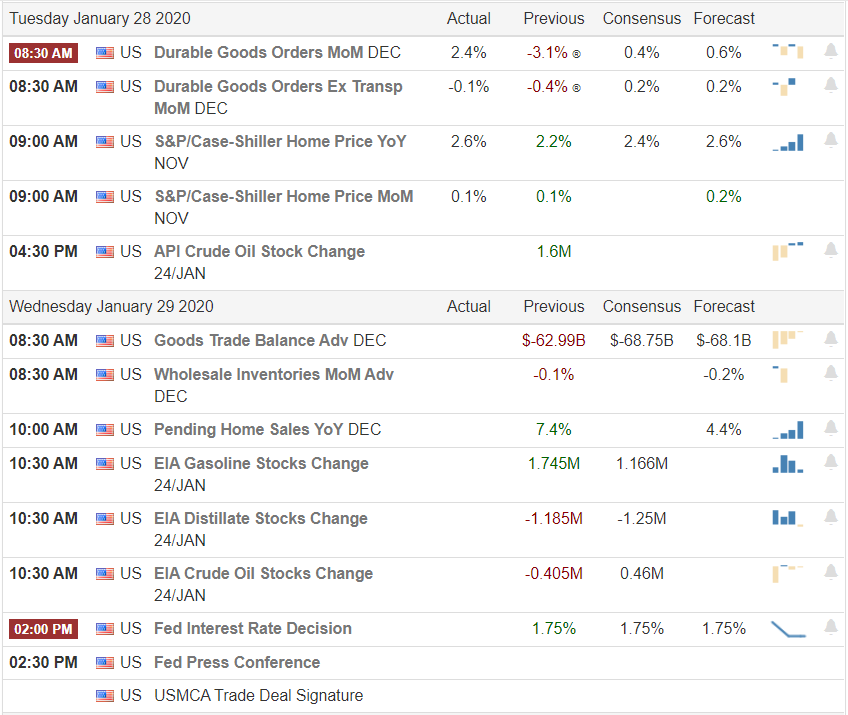Click the US country label for Pending Home Sales
Viewport: 848px width, 715px height.
pyautogui.click(x=130, y=429)
